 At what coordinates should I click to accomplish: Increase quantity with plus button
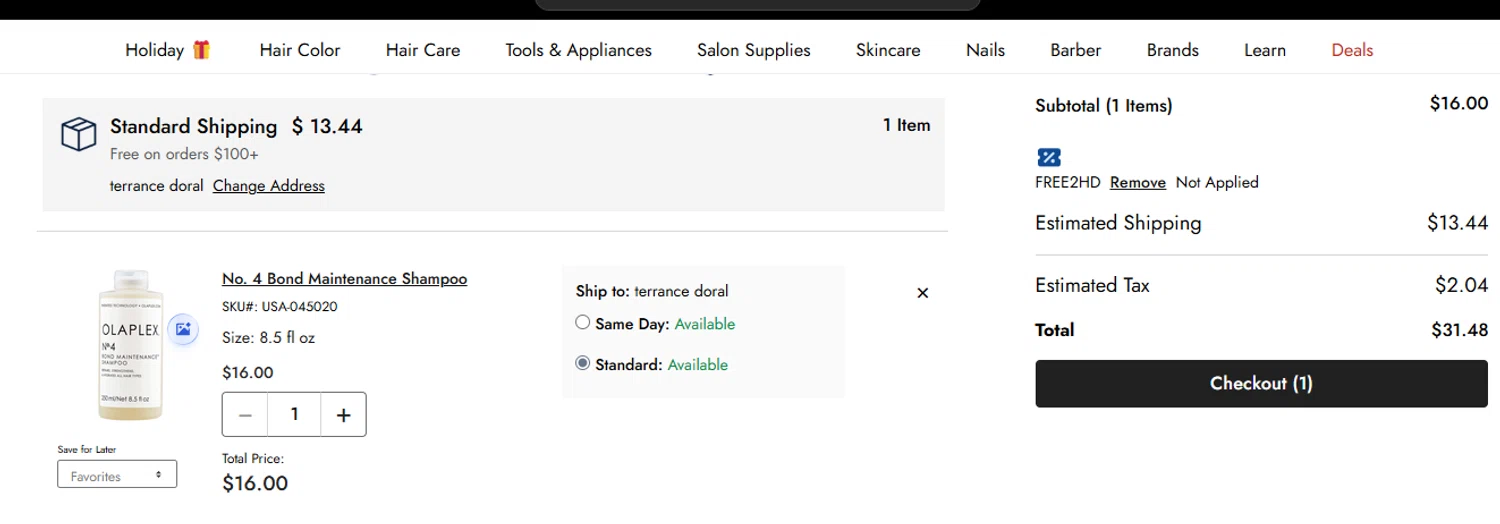(x=343, y=415)
